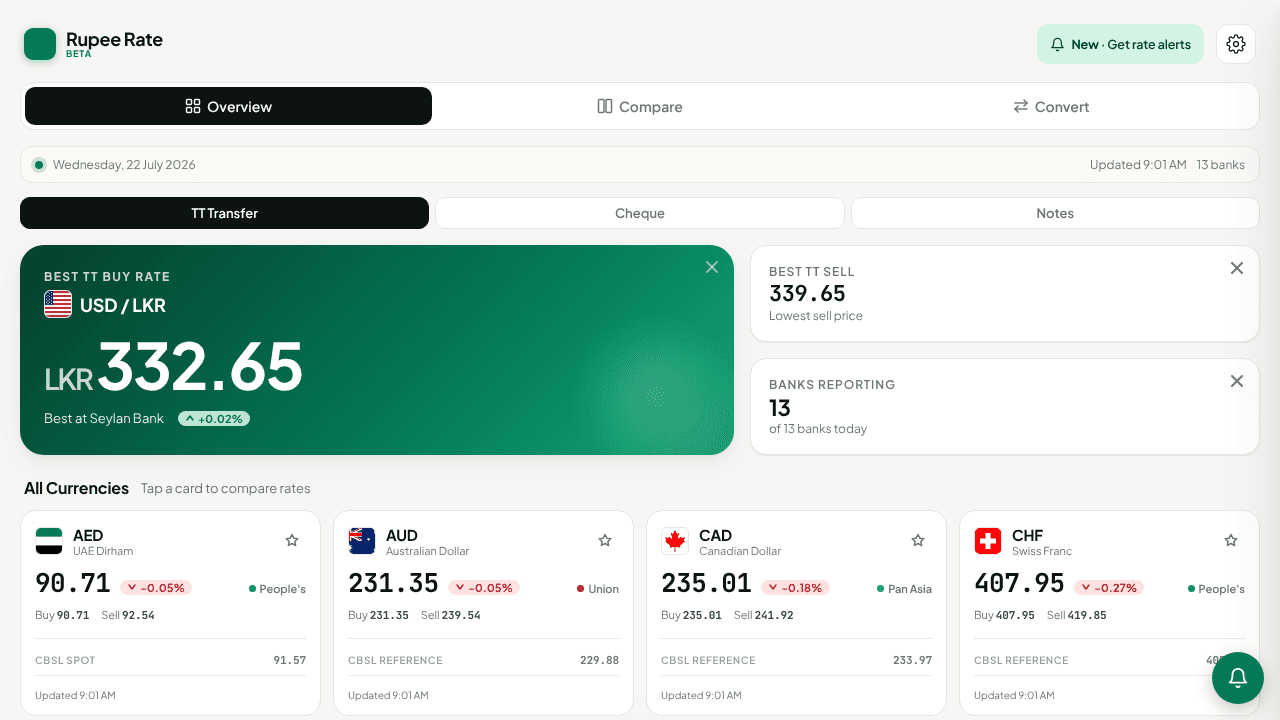Click the CAD -0.18% change badge

(x=796, y=588)
